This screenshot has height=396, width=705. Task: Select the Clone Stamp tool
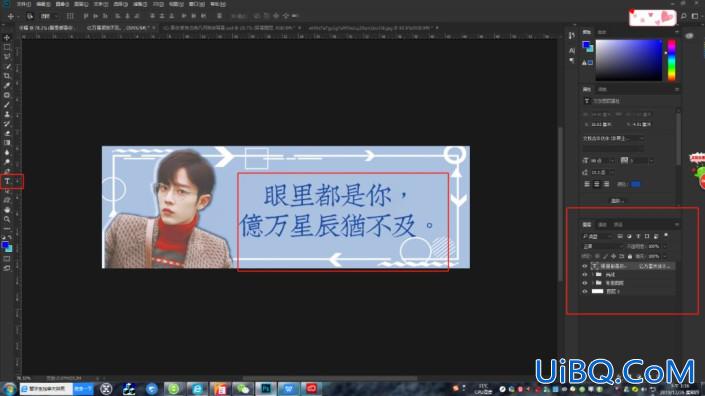pyautogui.click(x=7, y=114)
